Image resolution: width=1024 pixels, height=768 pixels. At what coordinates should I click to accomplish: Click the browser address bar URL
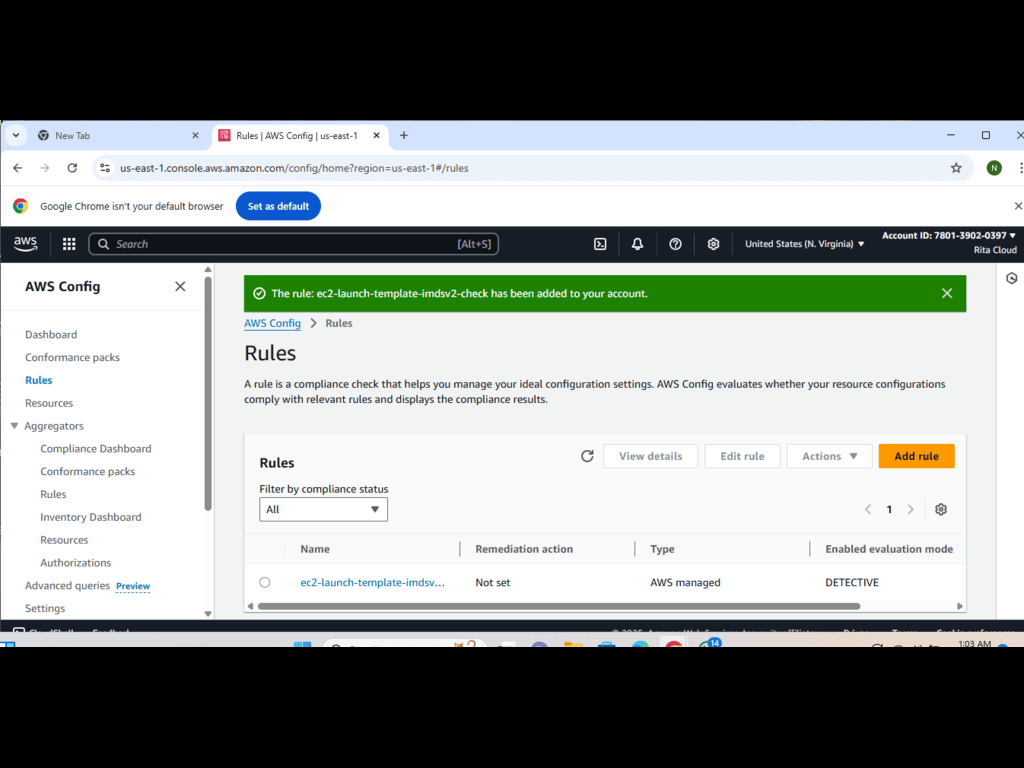tap(294, 168)
